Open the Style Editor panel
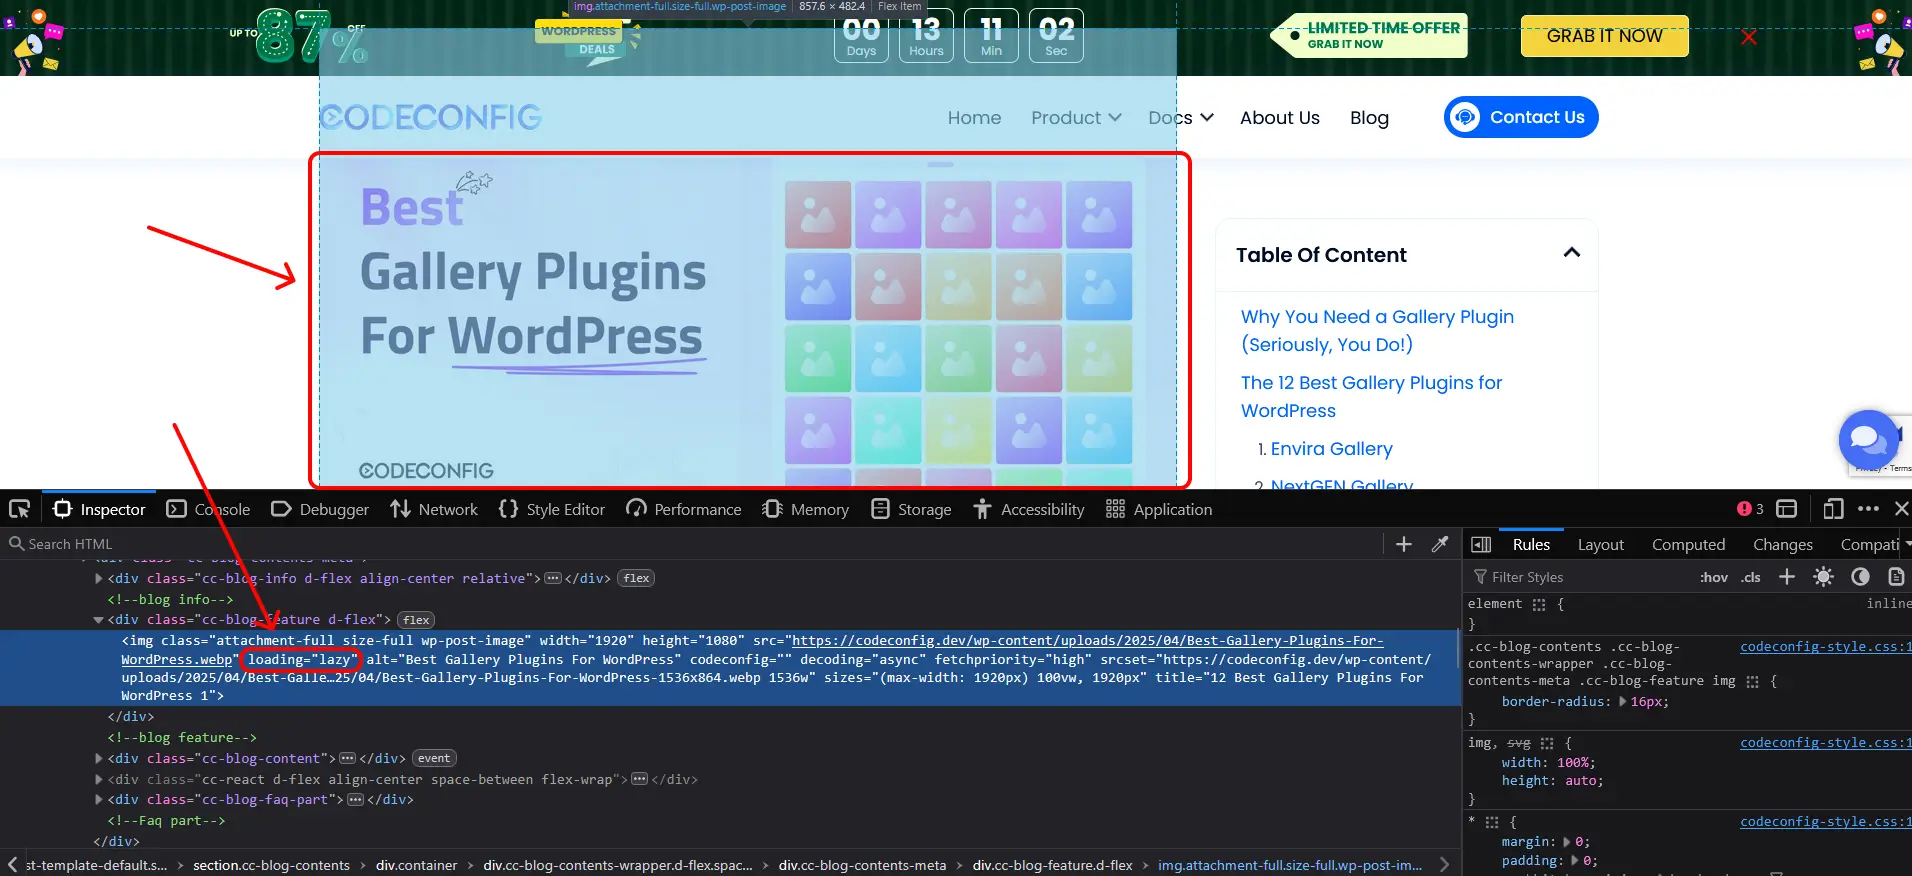 click(x=552, y=509)
